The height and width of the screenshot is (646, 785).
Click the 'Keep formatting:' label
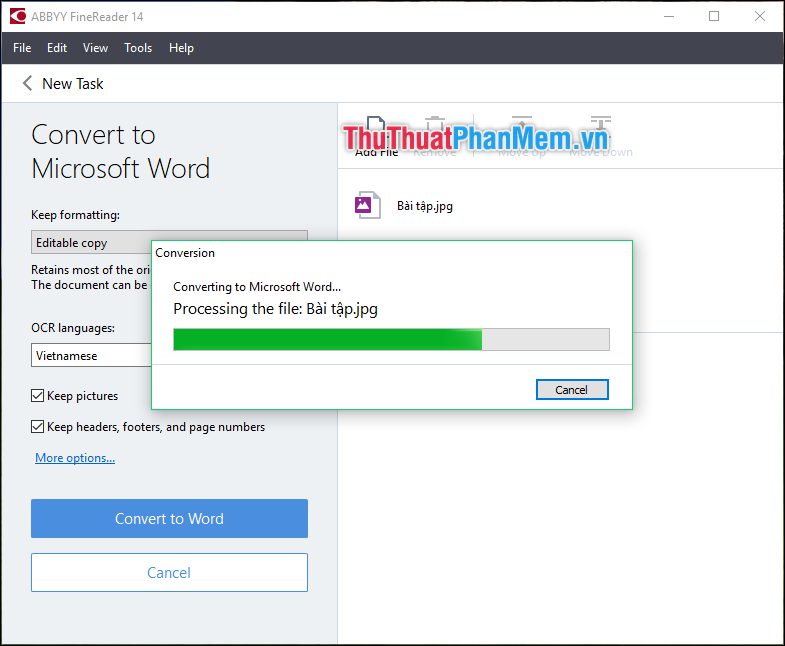pos(76,215)
